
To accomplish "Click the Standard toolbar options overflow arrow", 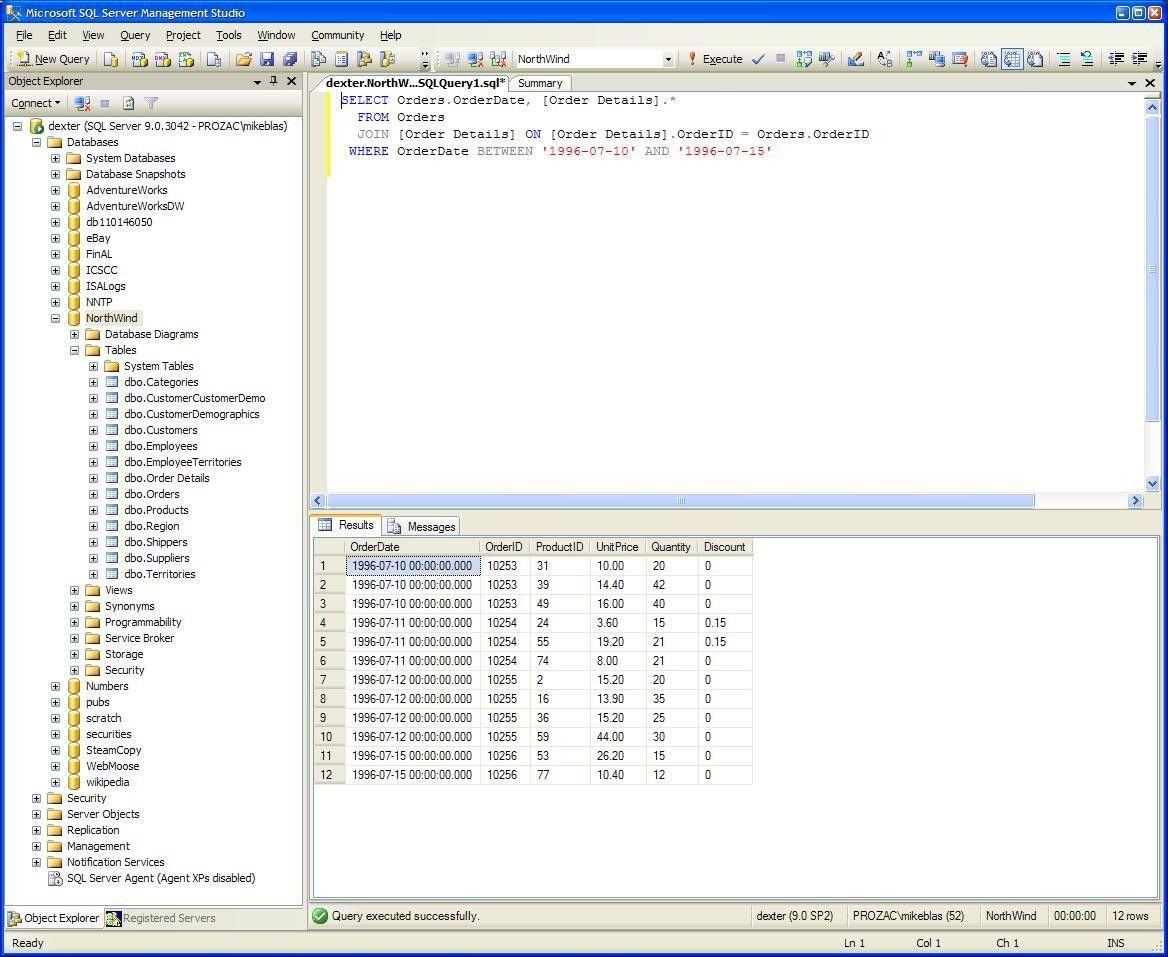I will point(425,60).
